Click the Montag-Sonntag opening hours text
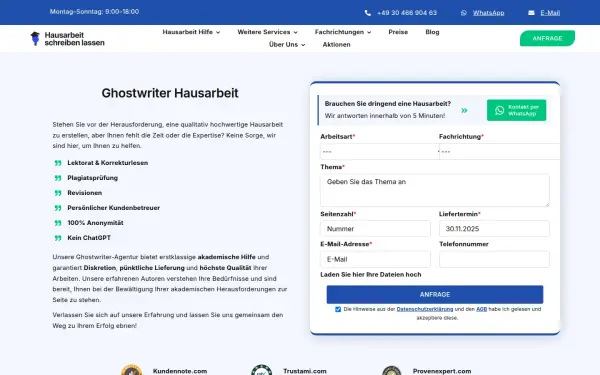Image resolution: width=600 pixels, height=375 pixels. [x=94, y=12]
